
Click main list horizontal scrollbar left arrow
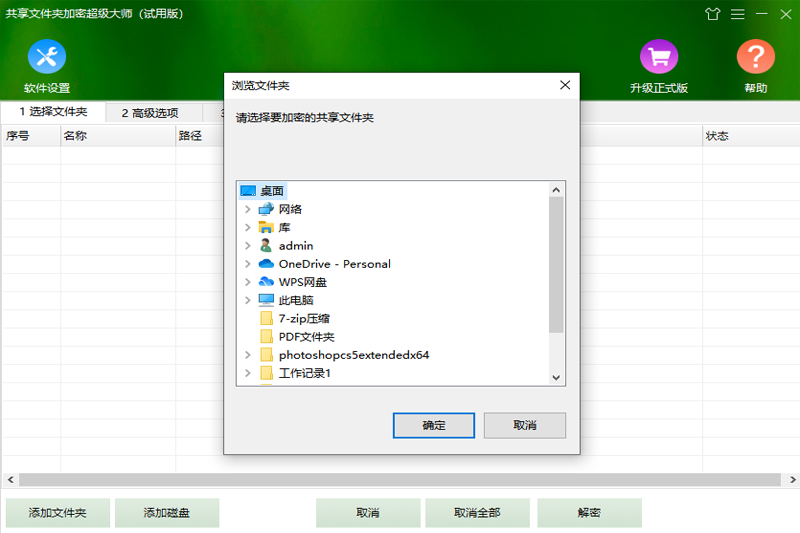click(10, 479)
